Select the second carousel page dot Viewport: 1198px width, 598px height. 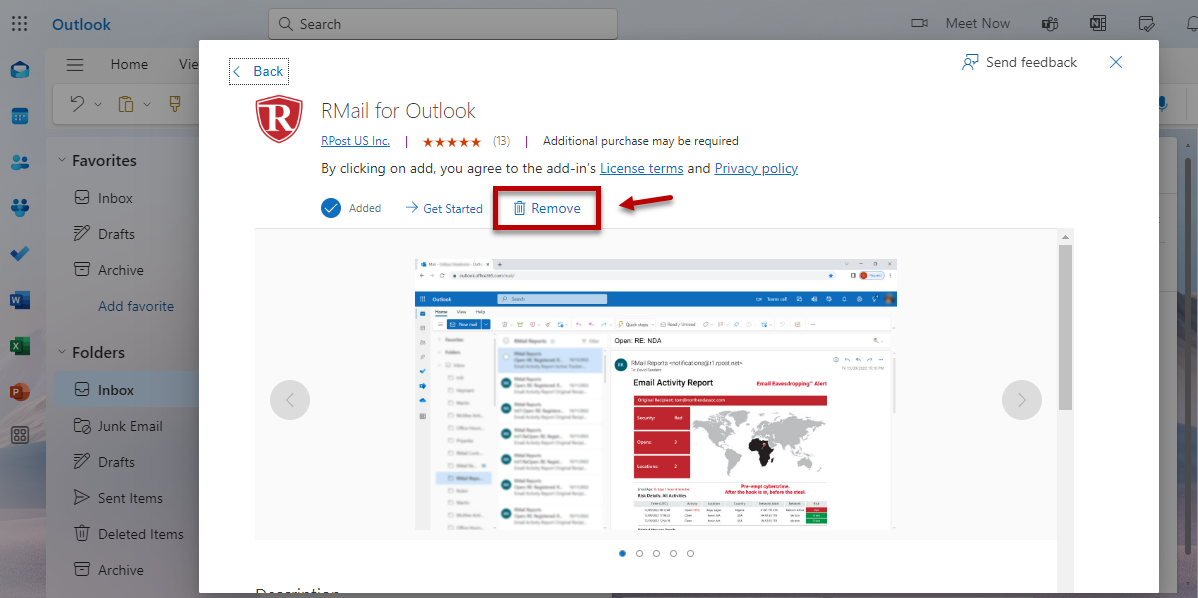(639, 553)
